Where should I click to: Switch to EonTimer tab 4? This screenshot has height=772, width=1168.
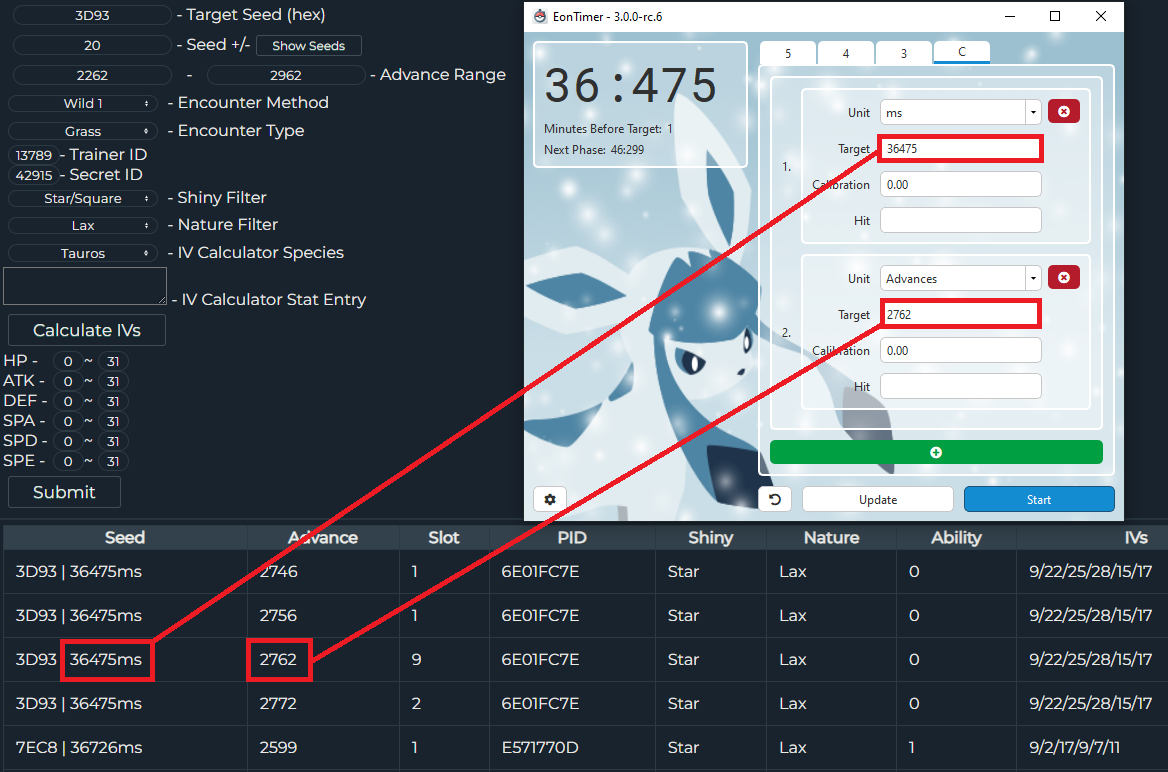point(845,53)
